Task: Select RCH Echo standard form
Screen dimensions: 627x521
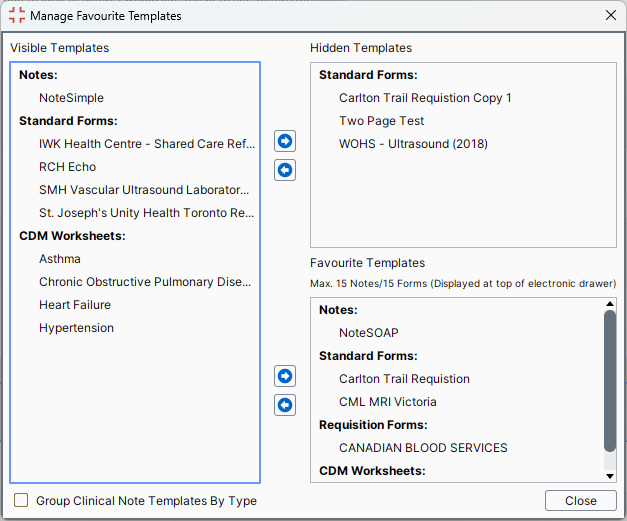Action: [x=68, y=167]
